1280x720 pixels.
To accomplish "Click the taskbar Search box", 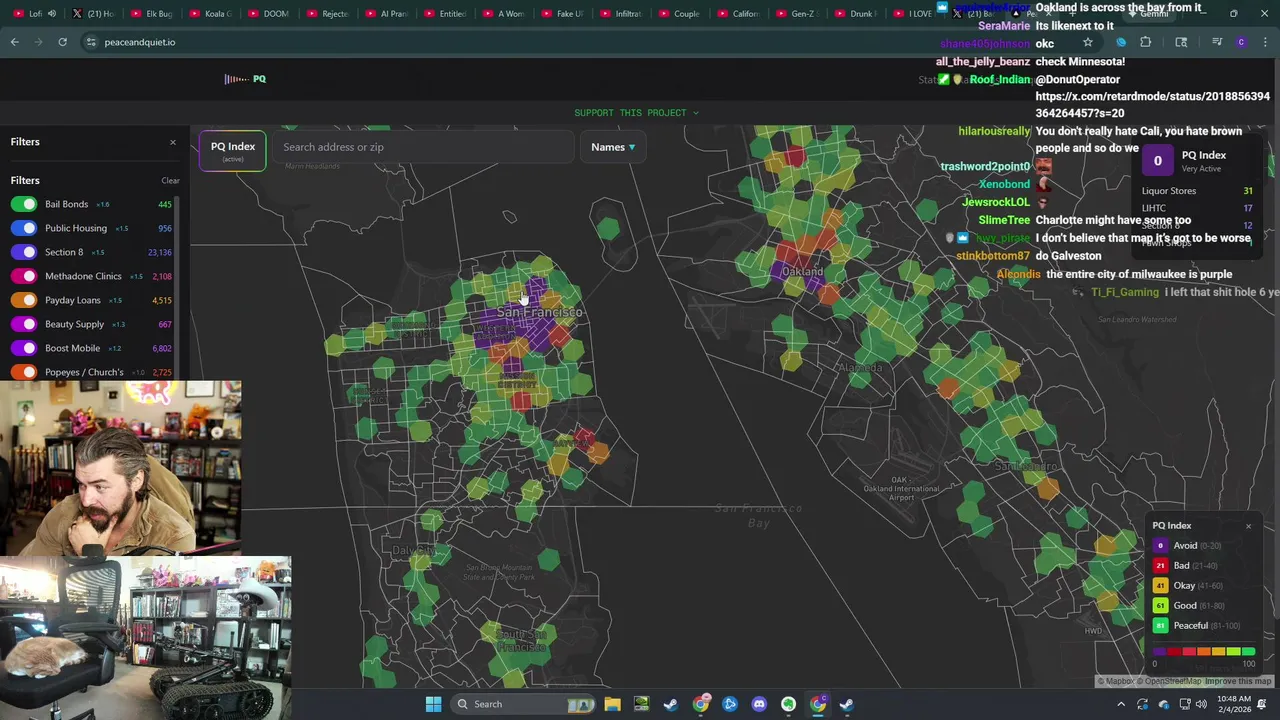I will click(525, 704).
